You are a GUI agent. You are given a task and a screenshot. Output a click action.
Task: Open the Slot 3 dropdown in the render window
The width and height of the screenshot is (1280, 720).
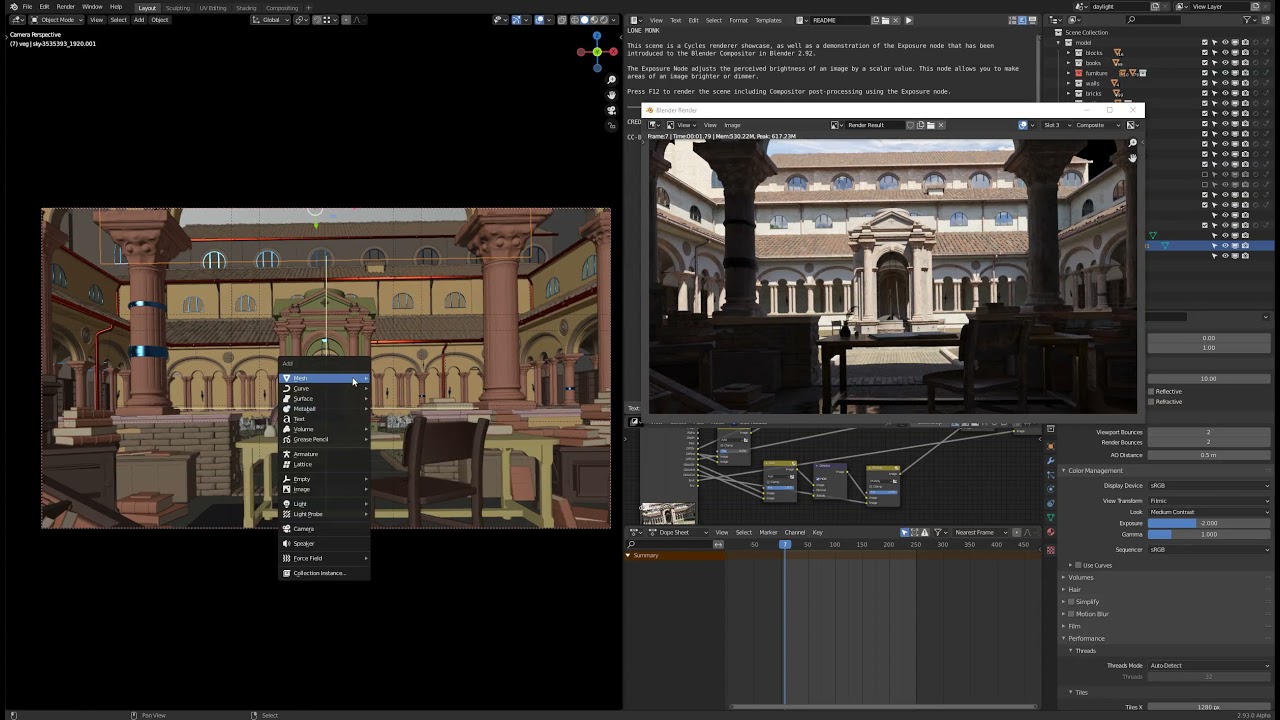point(1052,125)
